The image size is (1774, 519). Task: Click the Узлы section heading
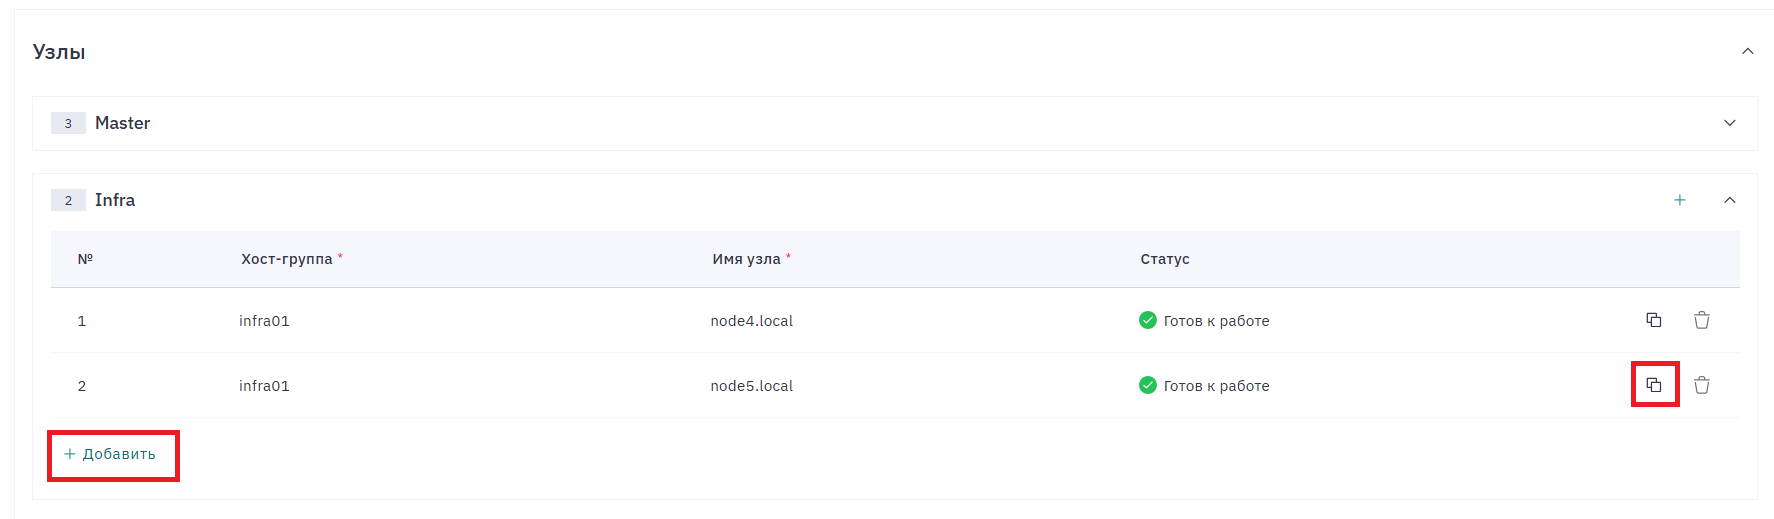59,52
